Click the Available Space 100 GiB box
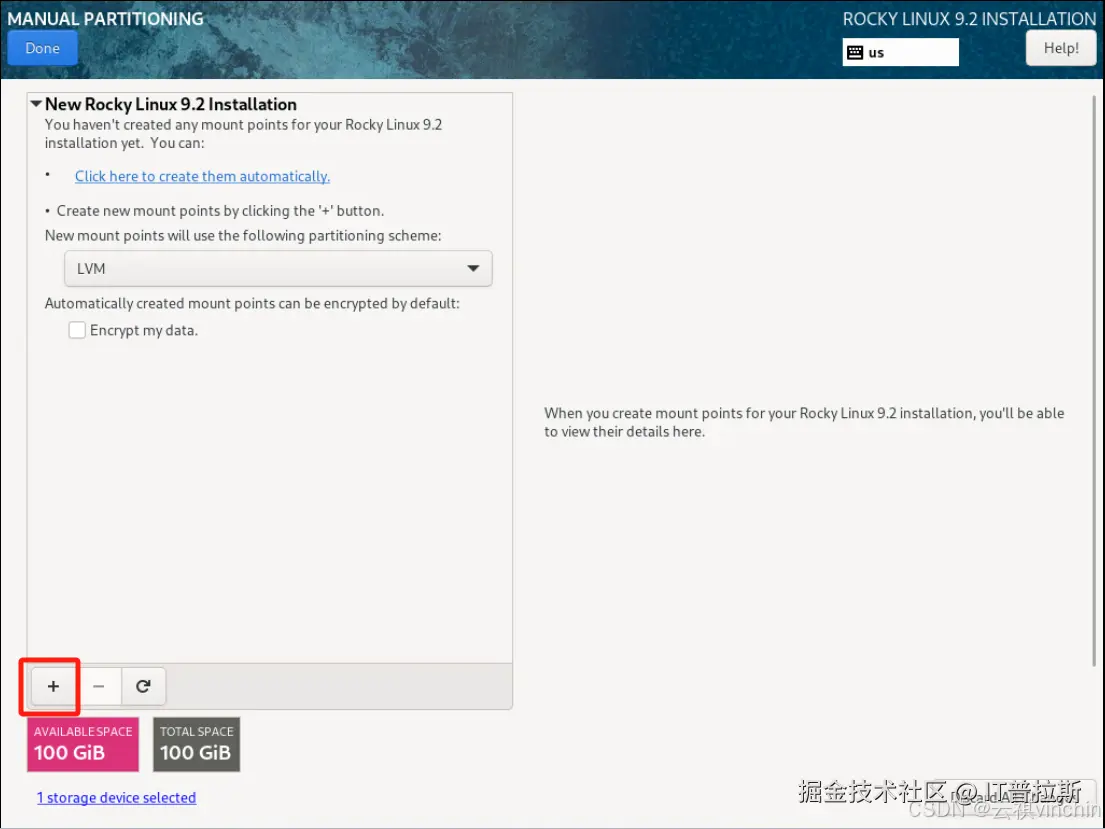This screenshot has width=1105, height=829. (83, 744)
